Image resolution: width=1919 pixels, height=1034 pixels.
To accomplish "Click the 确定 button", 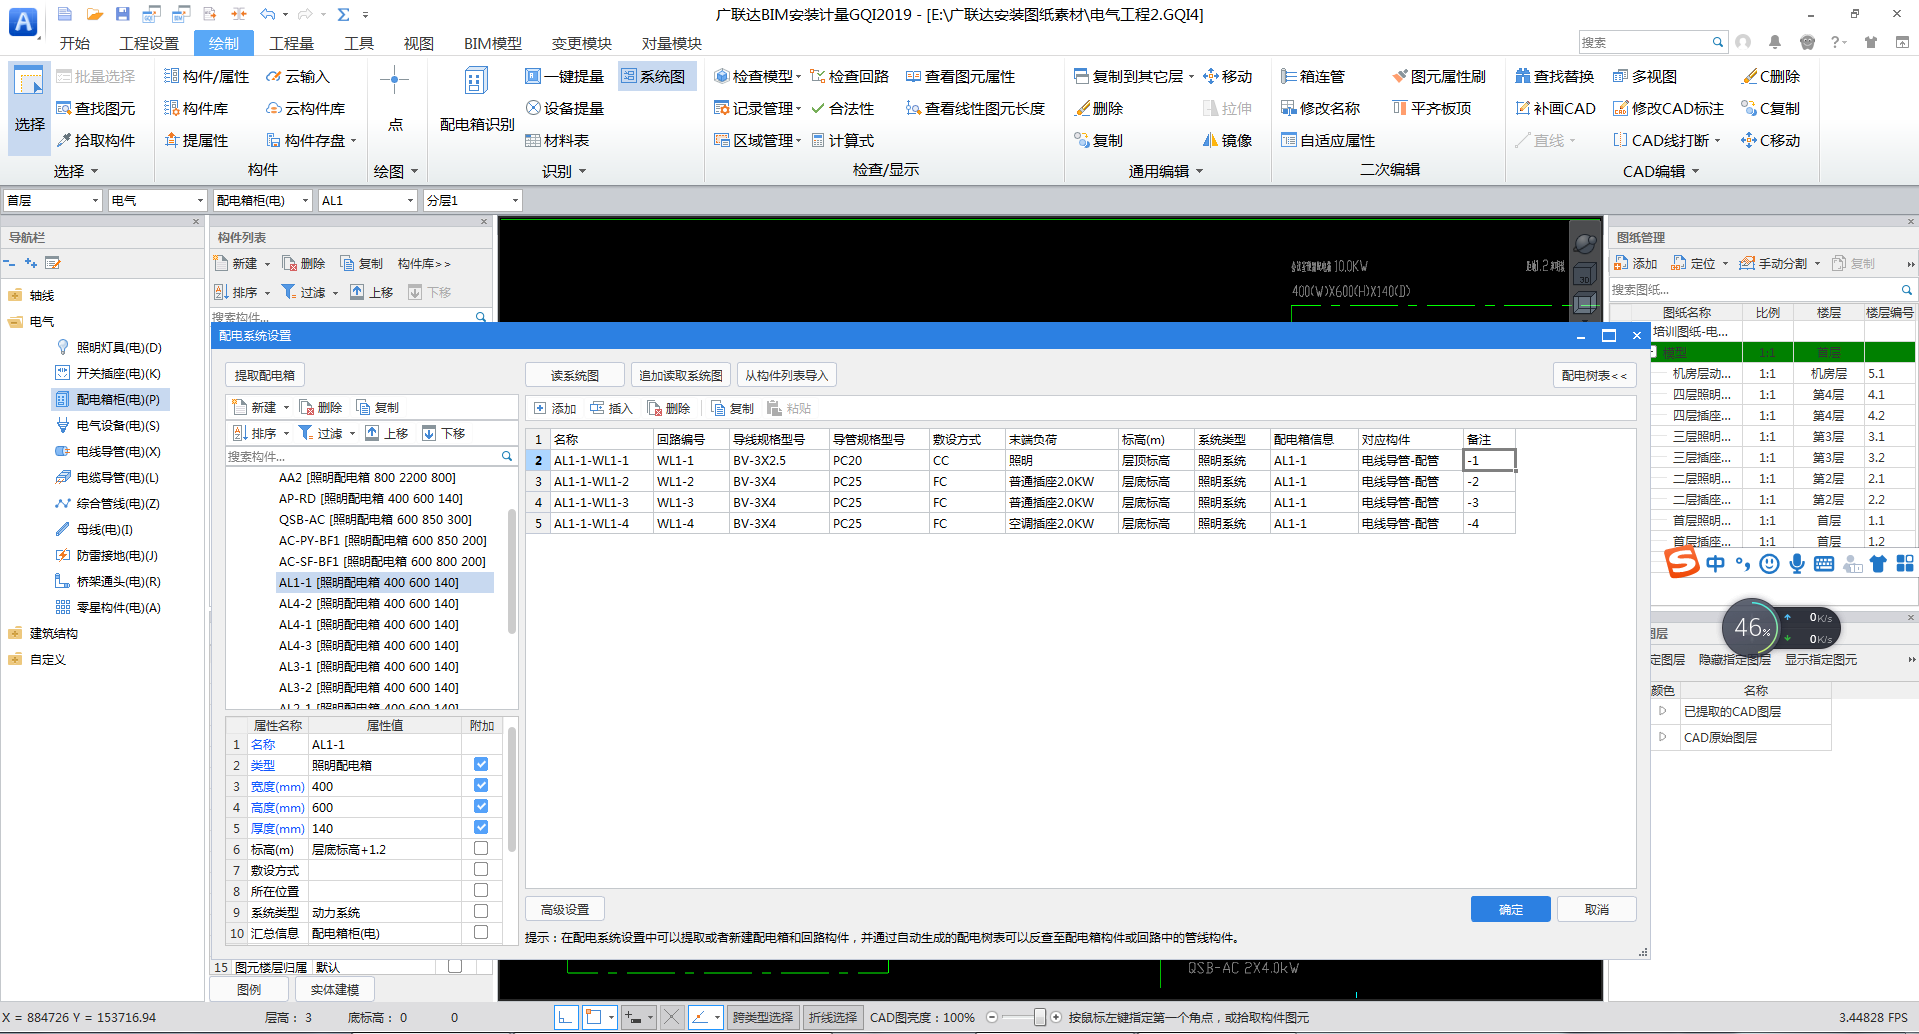I will point(1510,909).
